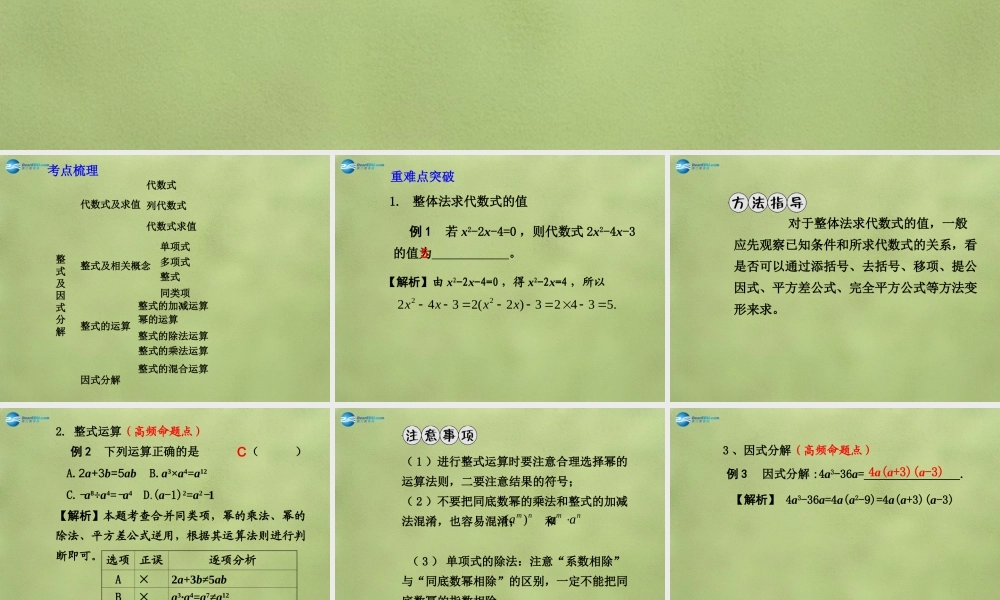Viewport: 1000px width, 600px height.
Task: Click the "逐项分析" table header
Action: click(x=232, y=560)
